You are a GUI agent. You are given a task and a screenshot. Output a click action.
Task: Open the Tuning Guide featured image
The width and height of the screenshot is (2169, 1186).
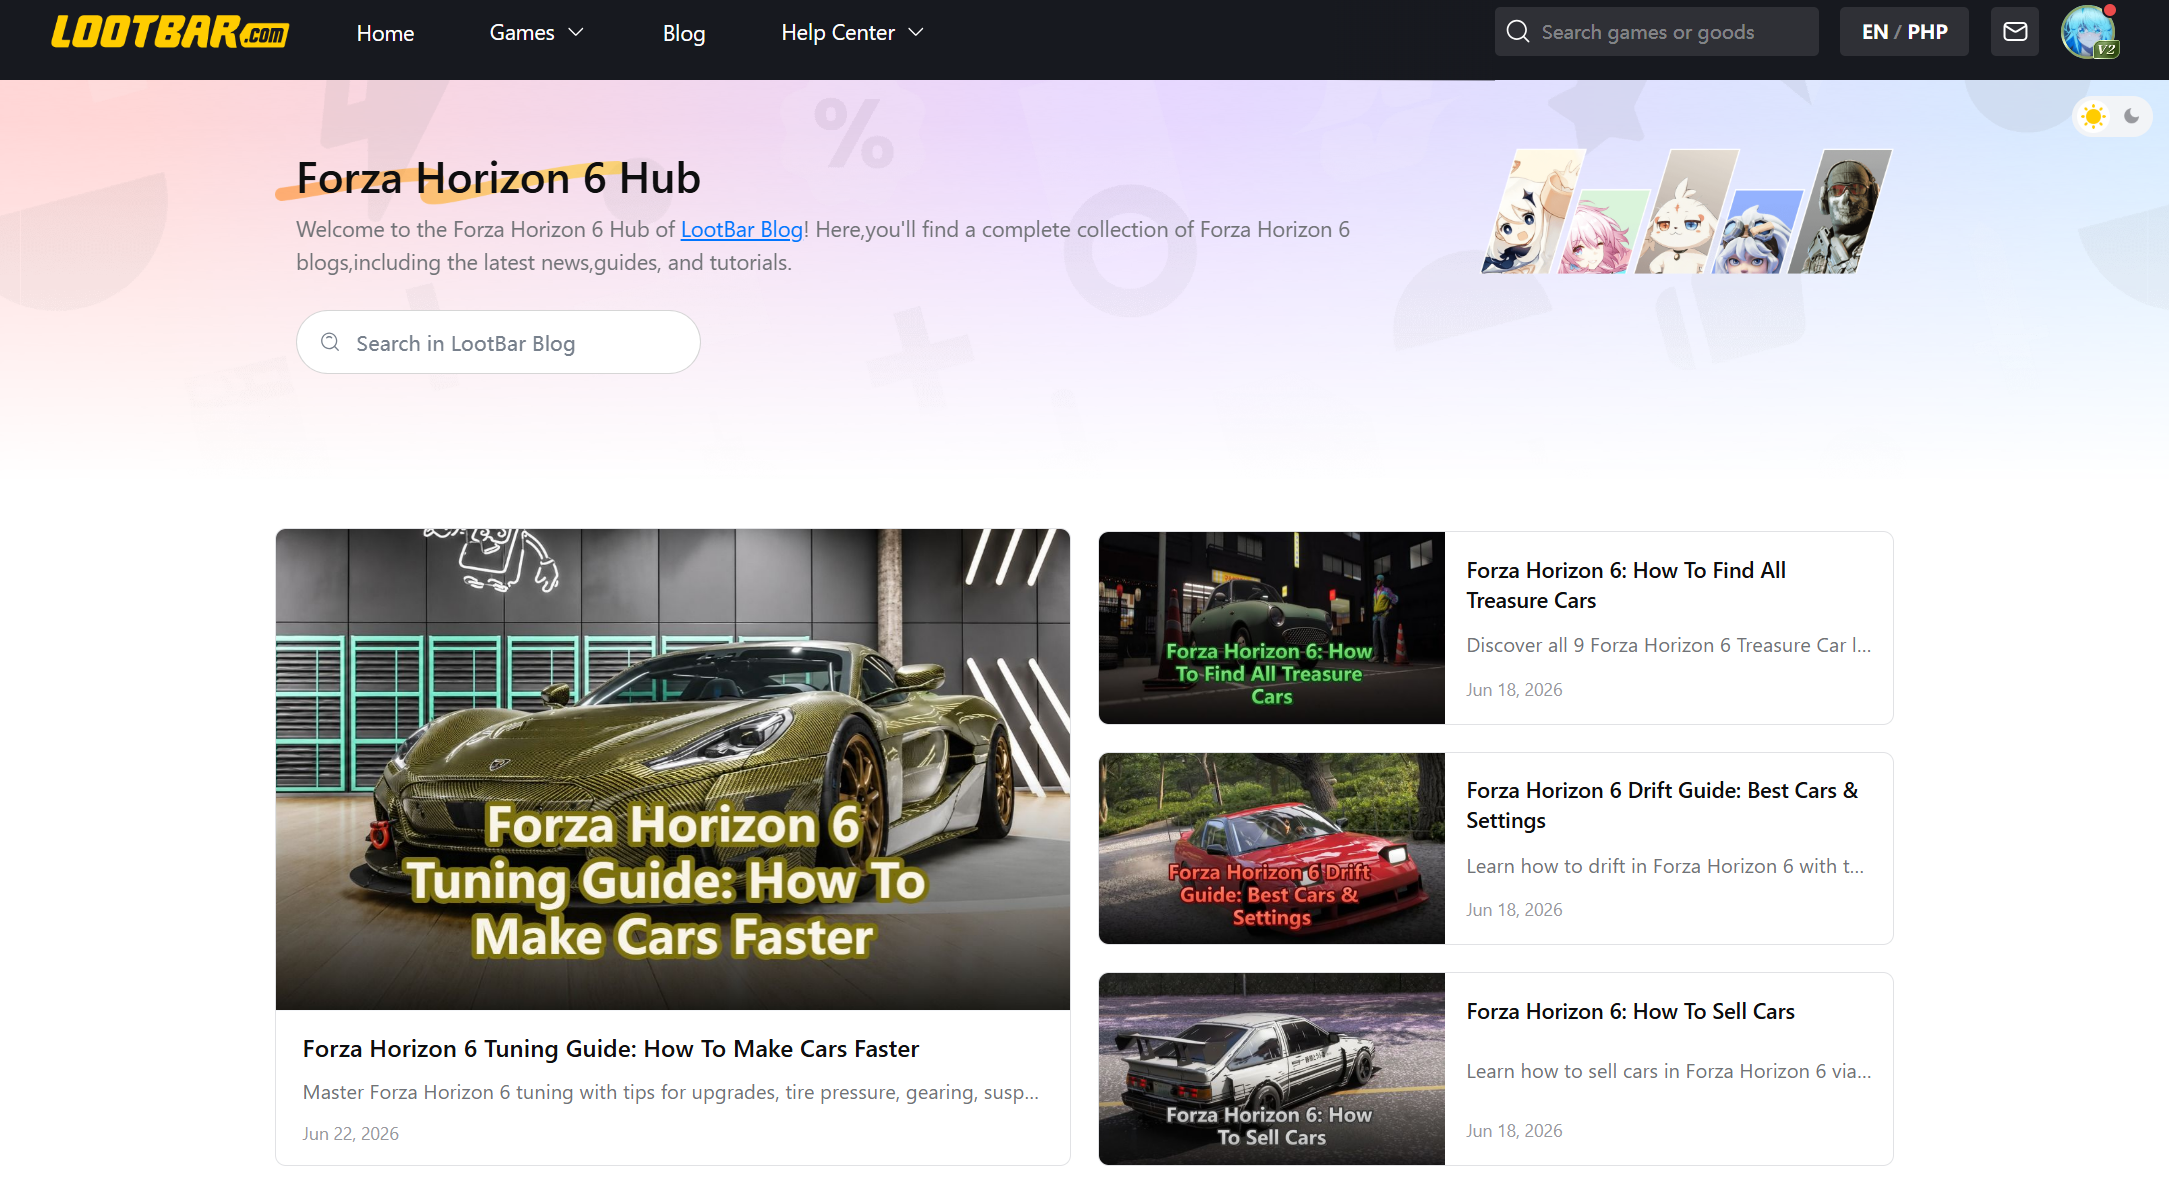[673, 769]
